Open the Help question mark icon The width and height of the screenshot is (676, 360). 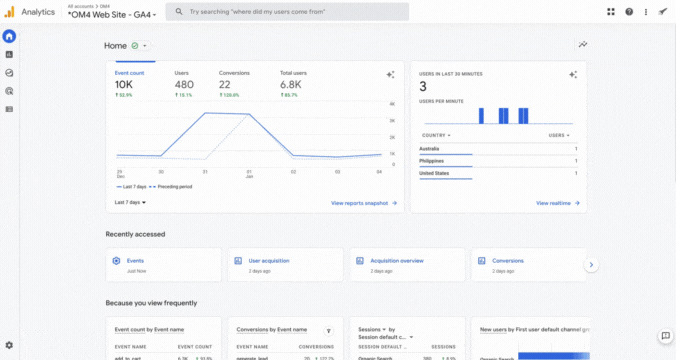point(629,12)
